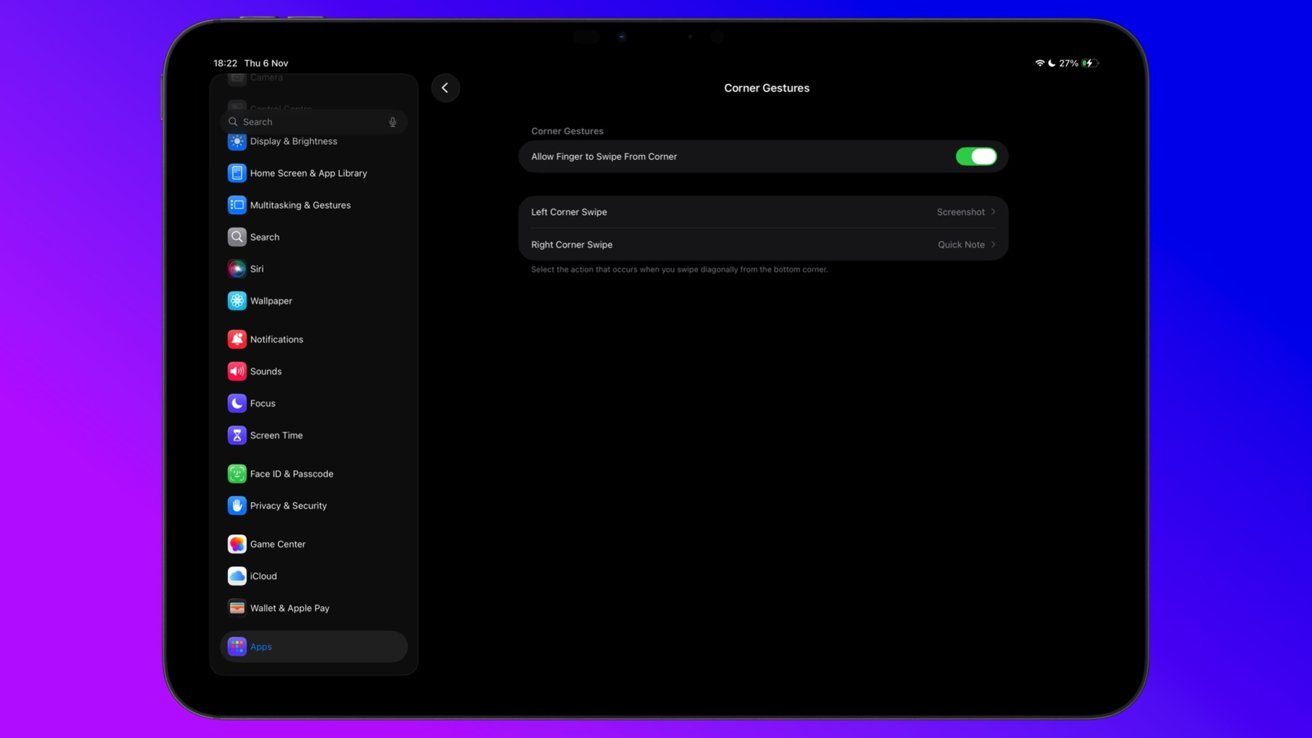
Task: Open Display & Brightness settings
Action: click(x=293, y=141)
